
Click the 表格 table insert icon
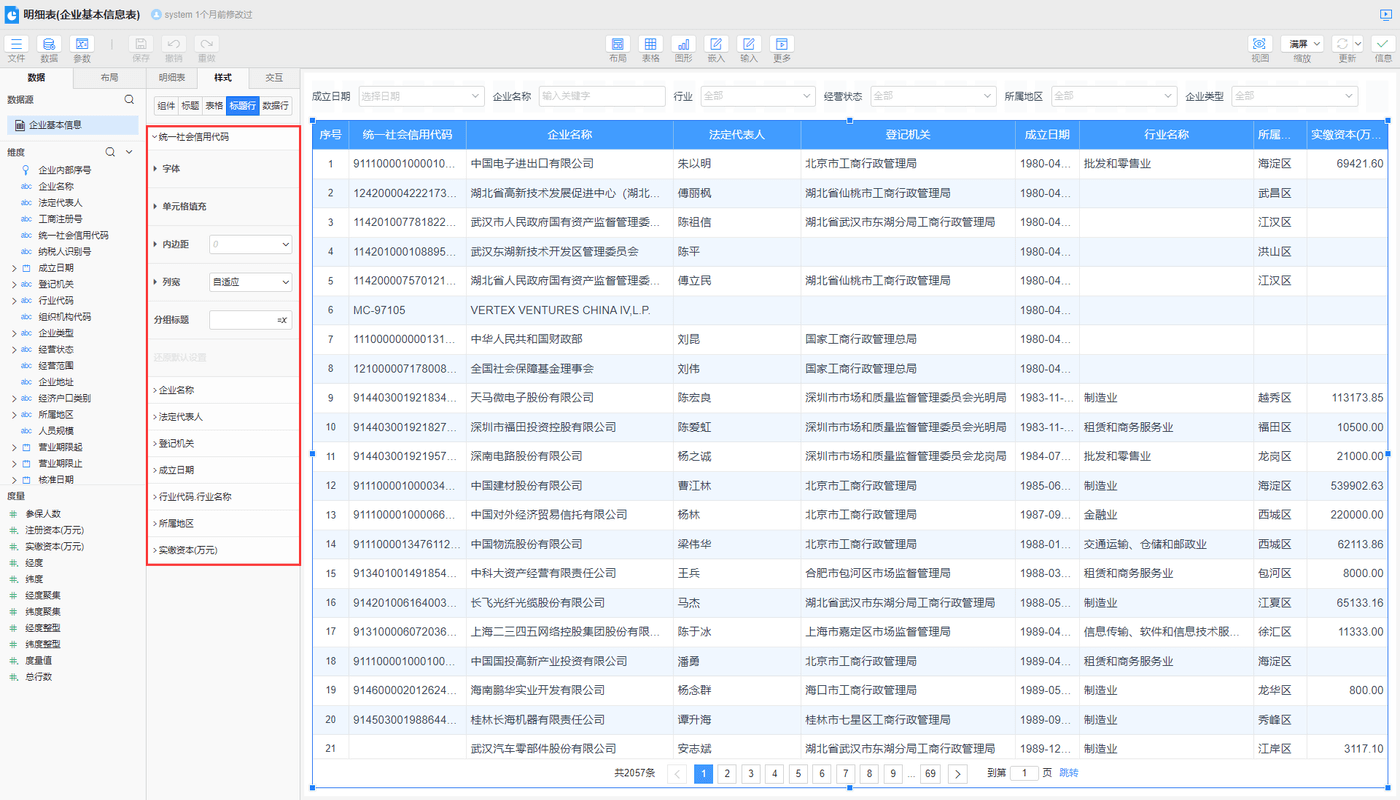(650, 45)
